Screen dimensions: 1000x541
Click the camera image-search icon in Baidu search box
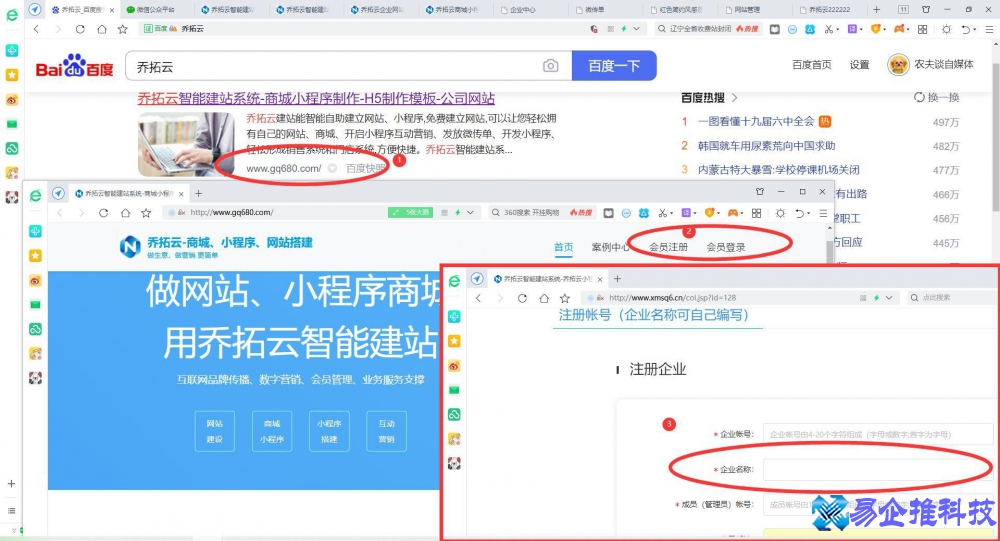point(550,66)
